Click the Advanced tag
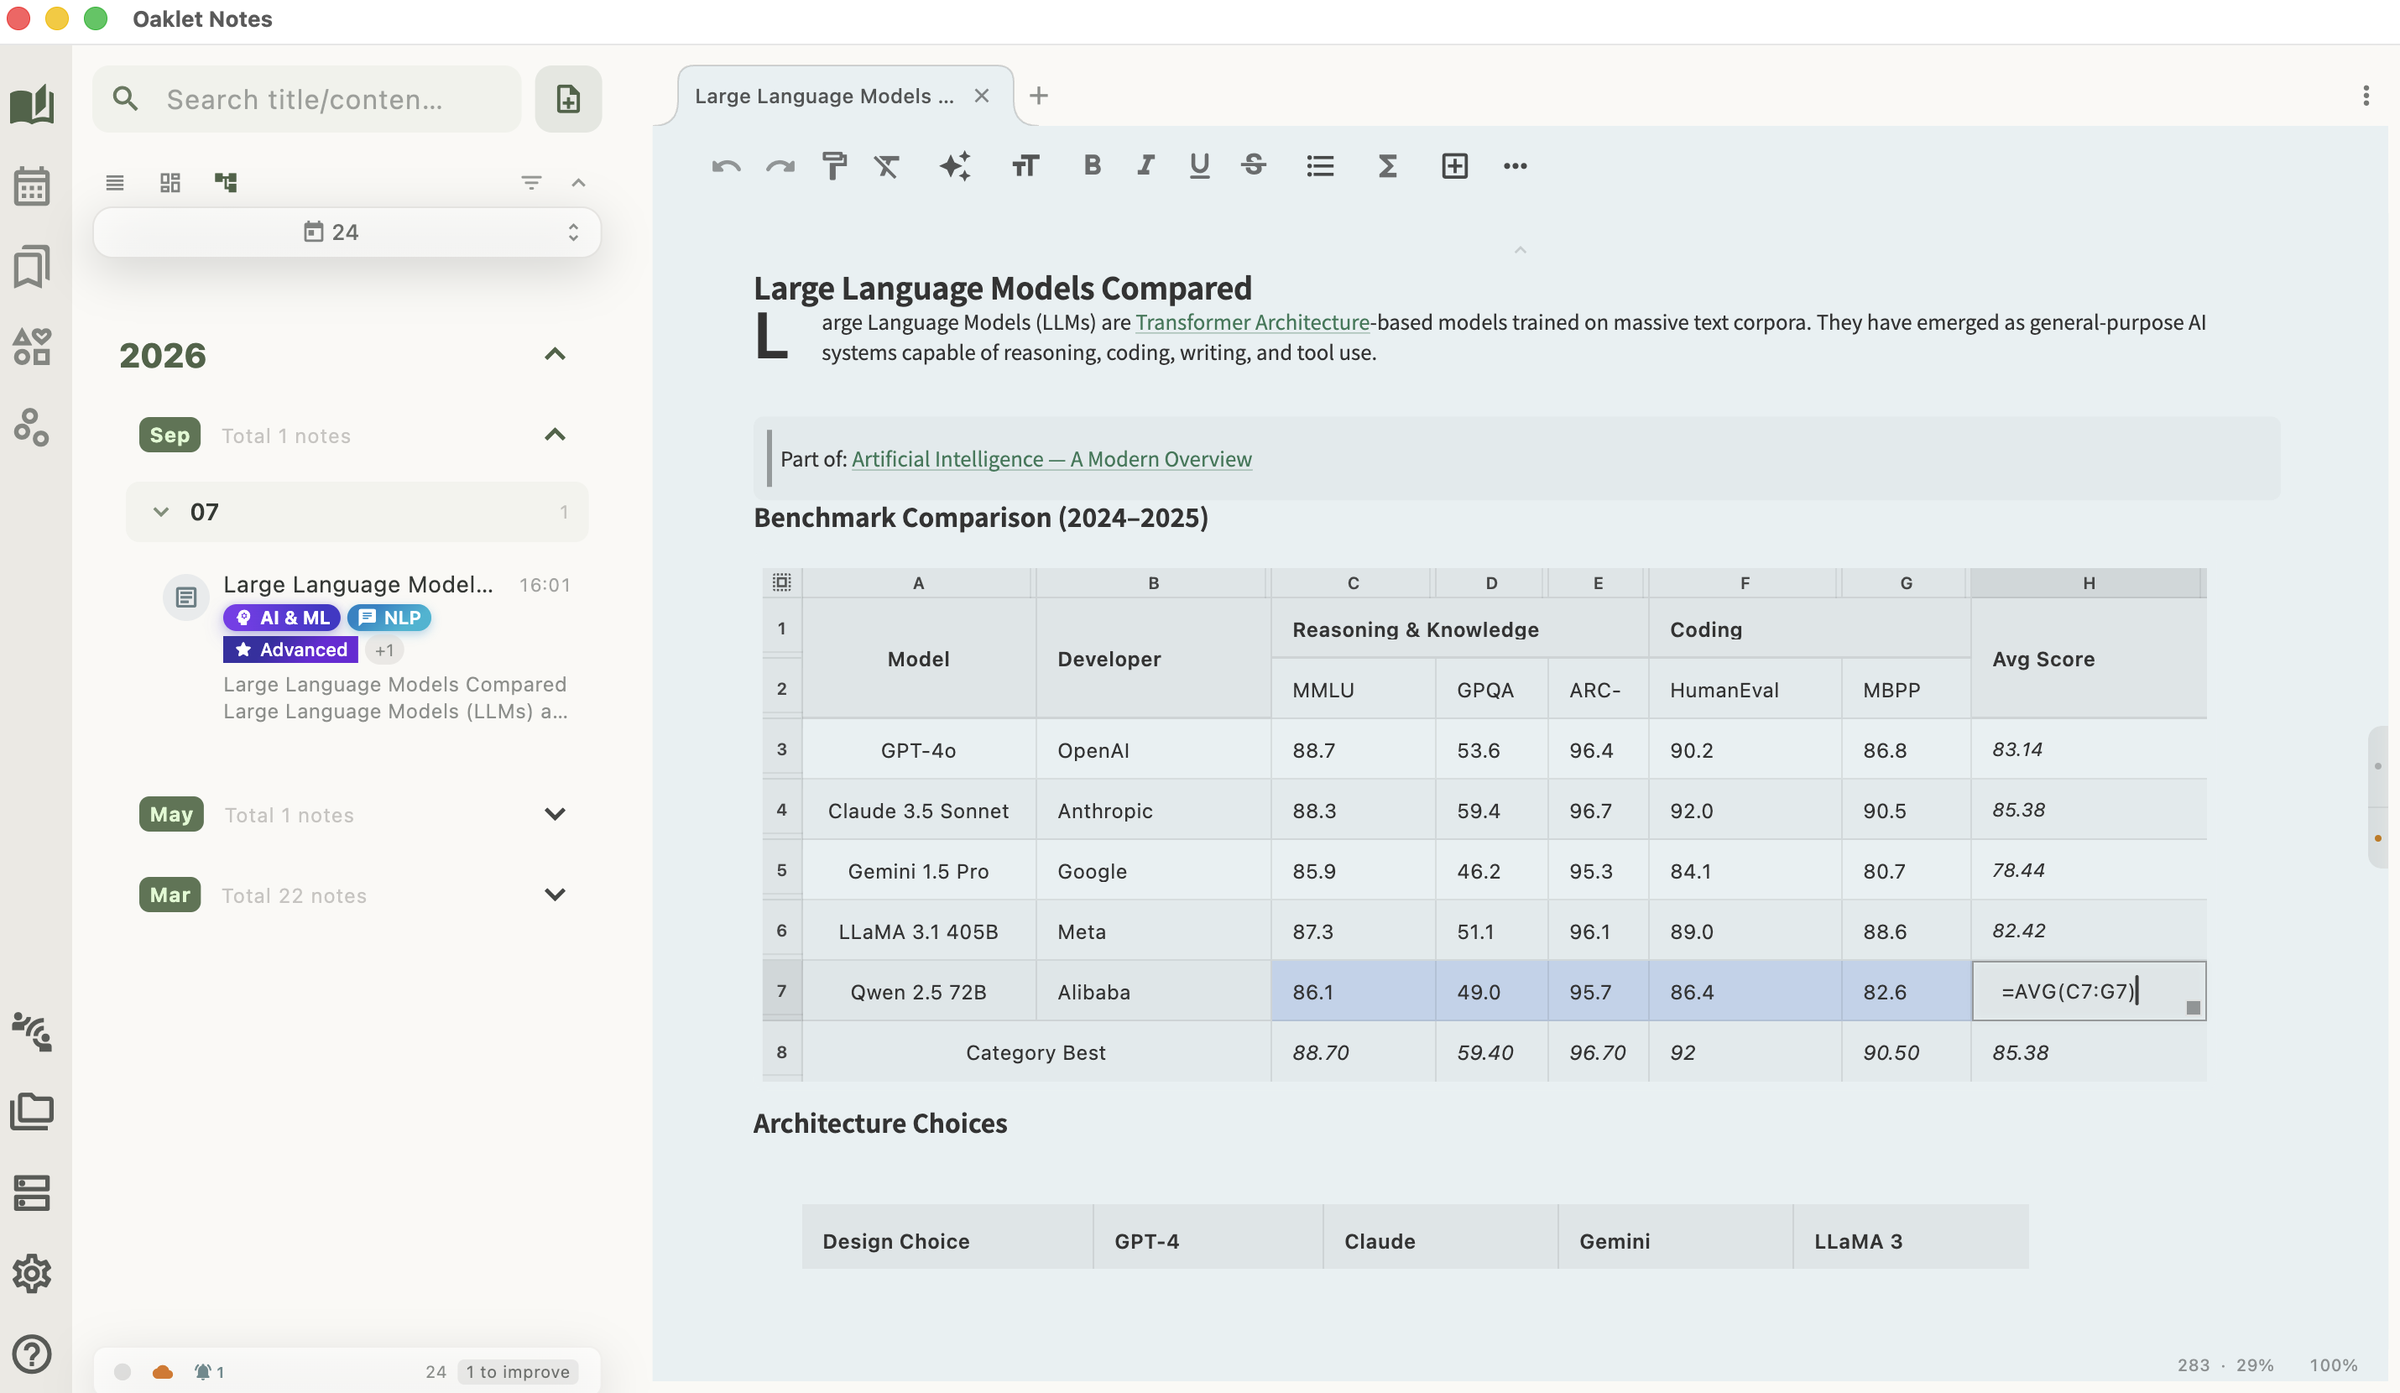Image resolution: width=2400 pixels, height=1393 pixels. [290, 650]
